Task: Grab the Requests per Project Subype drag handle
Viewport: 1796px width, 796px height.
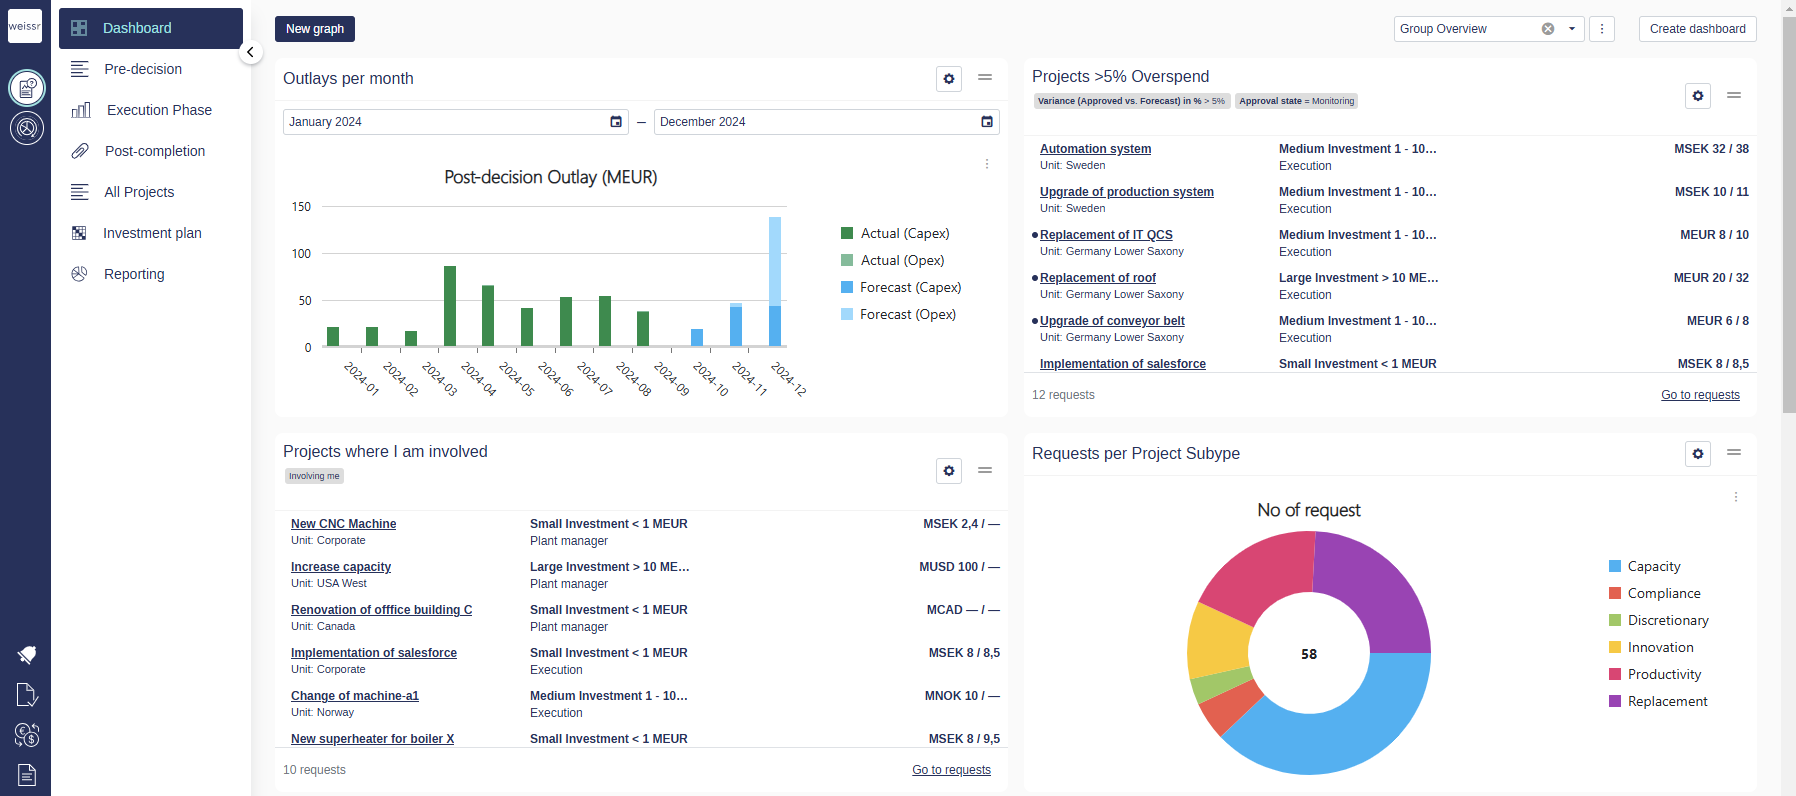Action: click(x=1734, y=452)
